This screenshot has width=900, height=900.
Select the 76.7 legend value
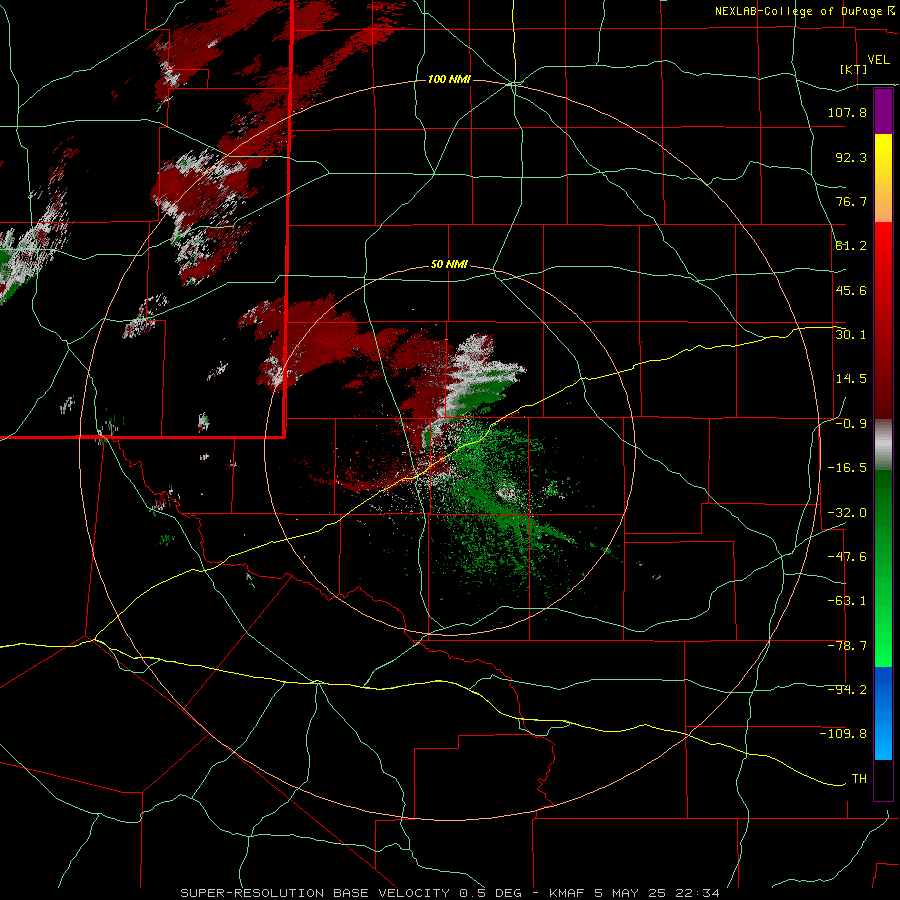pos(851,201)
